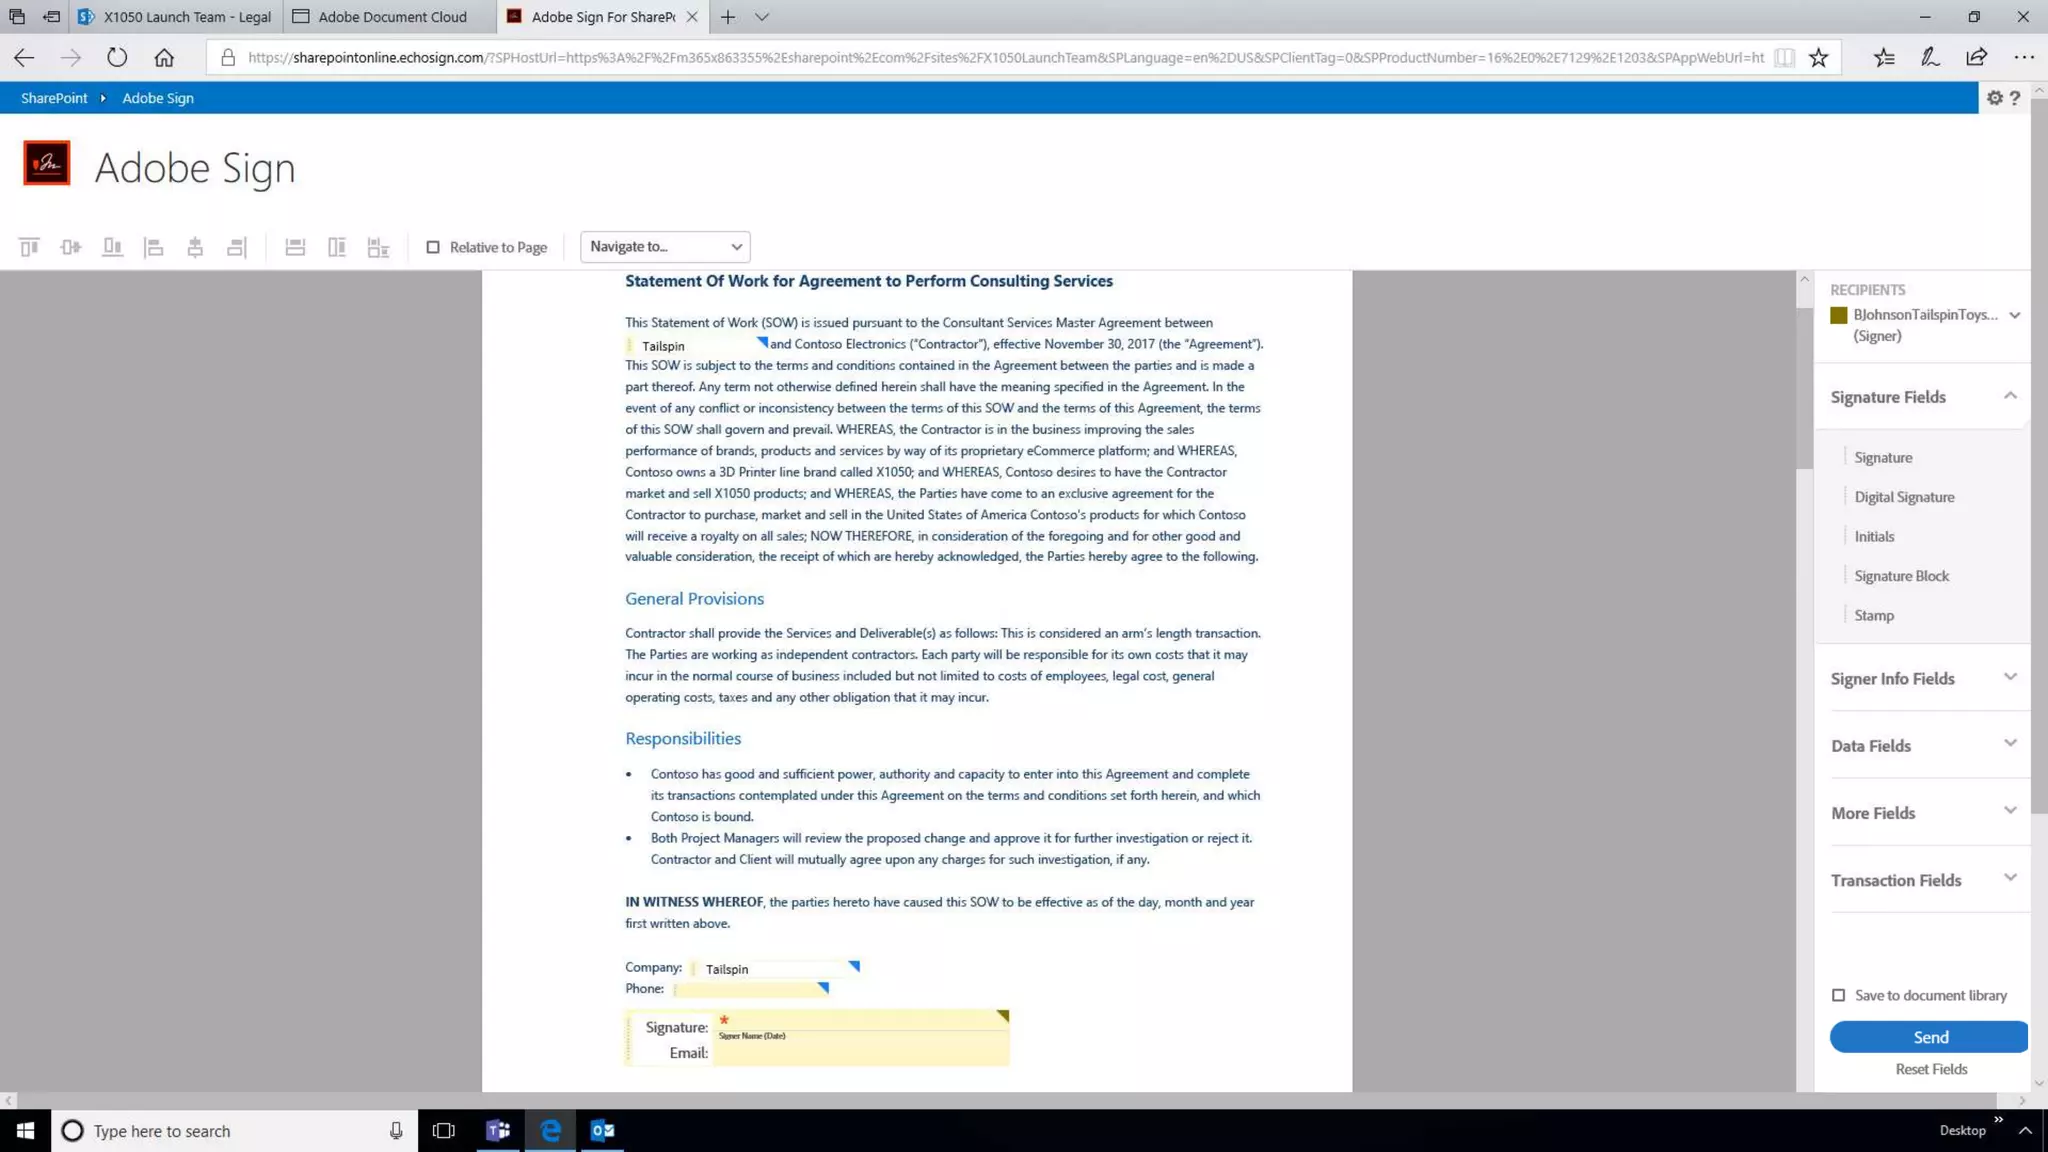Click the match height icon
This screenshot has width=2048, height=1152.
tap(337, 247)
